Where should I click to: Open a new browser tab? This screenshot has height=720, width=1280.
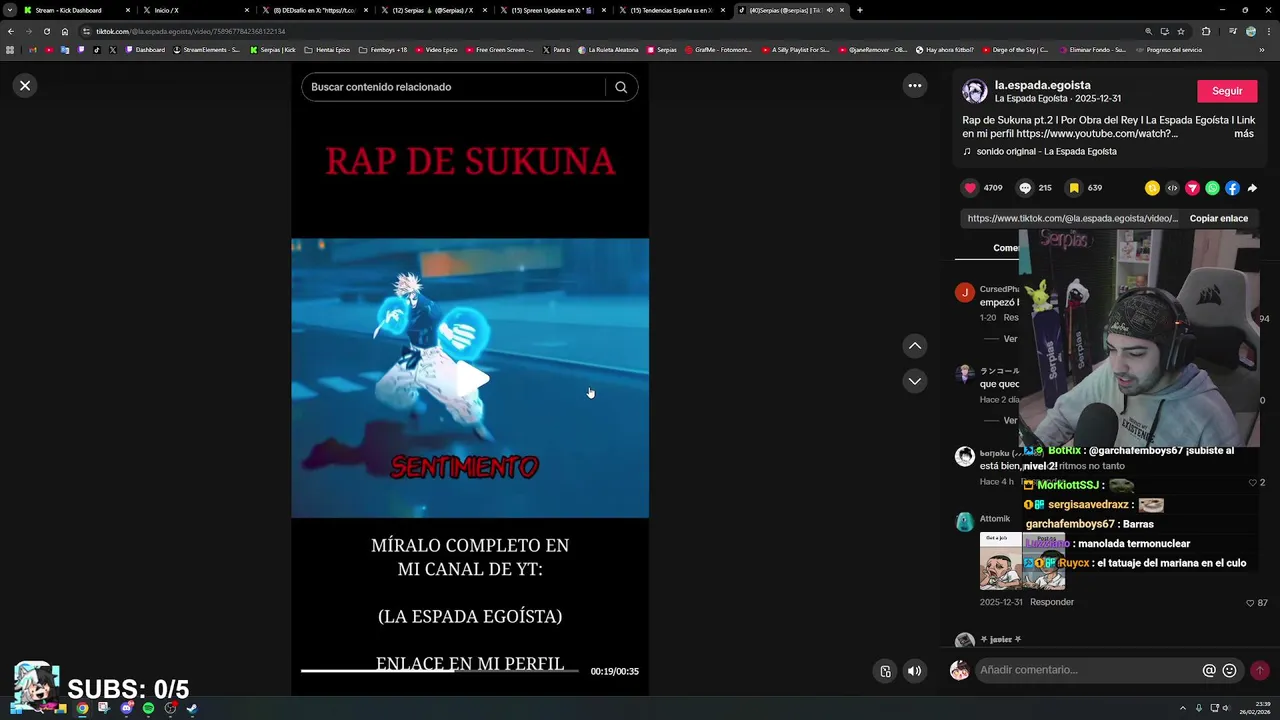859,10
